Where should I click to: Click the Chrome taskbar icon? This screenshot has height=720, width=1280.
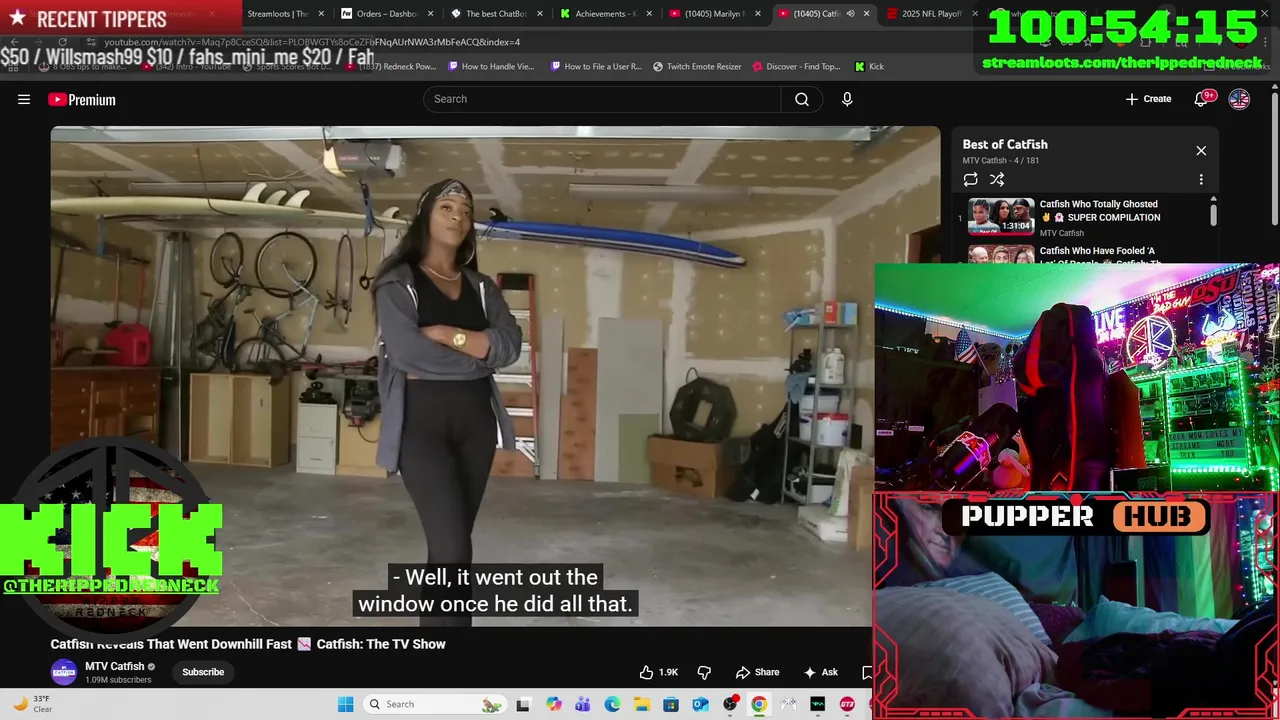759,704
